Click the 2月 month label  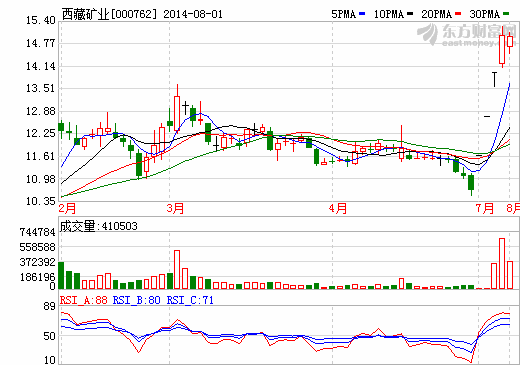(67, 209)
